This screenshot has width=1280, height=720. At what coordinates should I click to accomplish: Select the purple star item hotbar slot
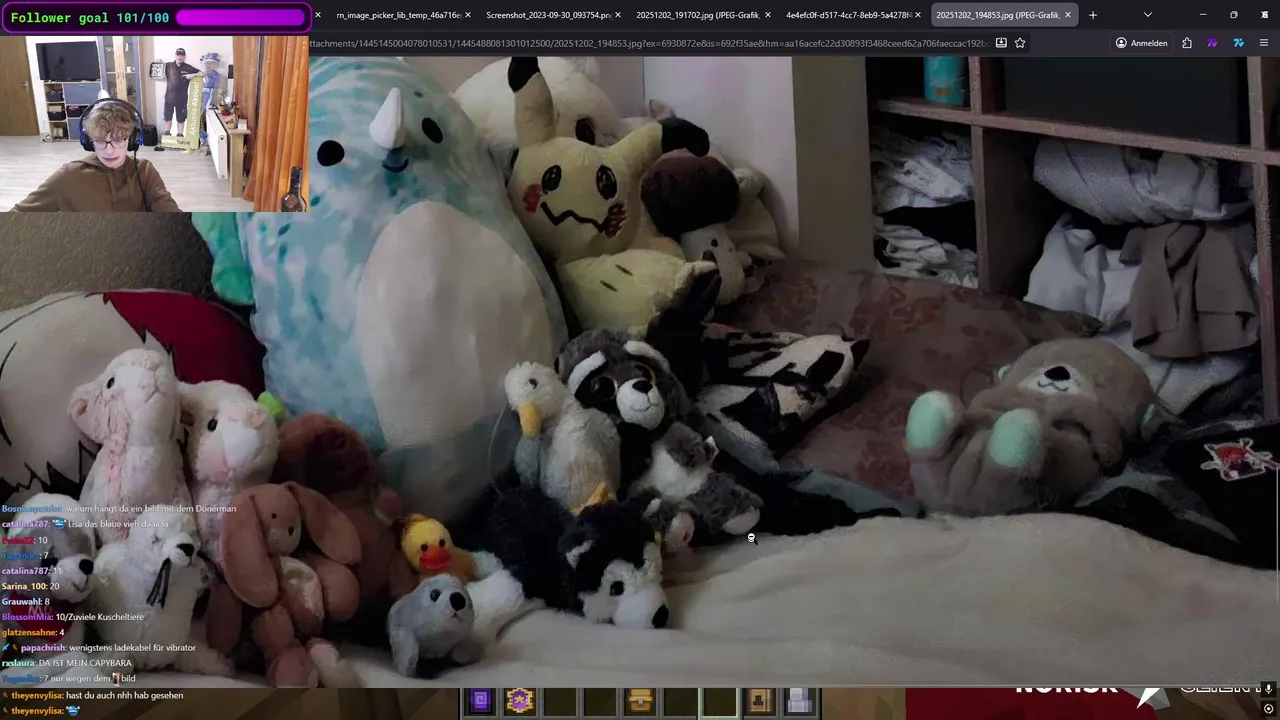520,701
